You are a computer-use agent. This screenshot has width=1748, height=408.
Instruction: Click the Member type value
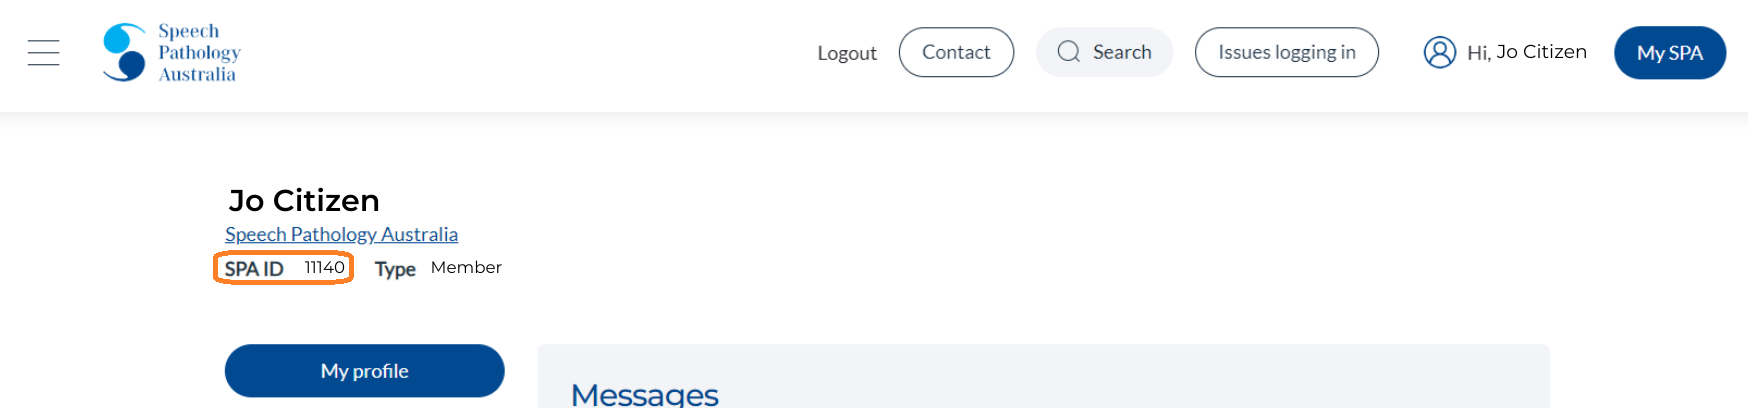[466, 267]
